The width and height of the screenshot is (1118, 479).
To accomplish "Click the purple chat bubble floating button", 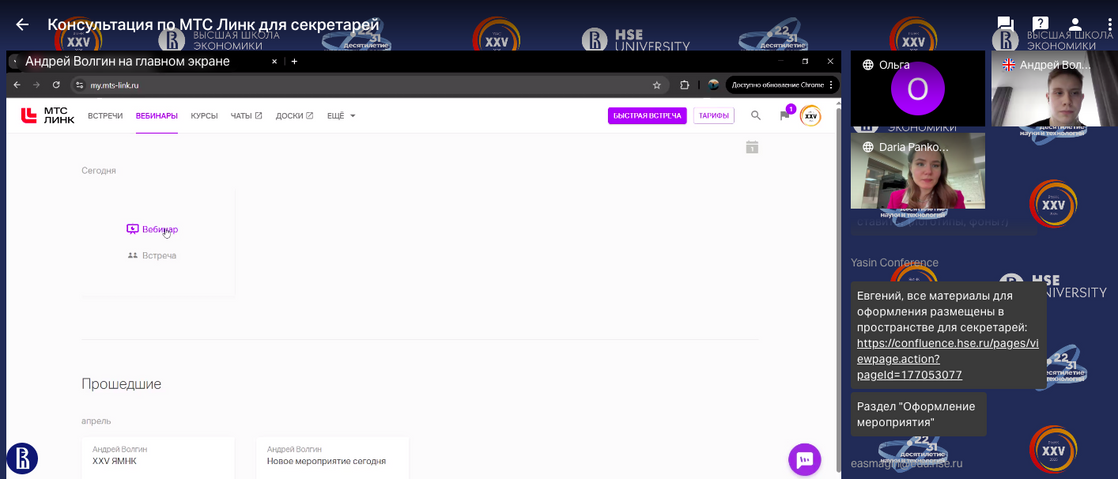I will pyautogui.click(x=804, y=460).
